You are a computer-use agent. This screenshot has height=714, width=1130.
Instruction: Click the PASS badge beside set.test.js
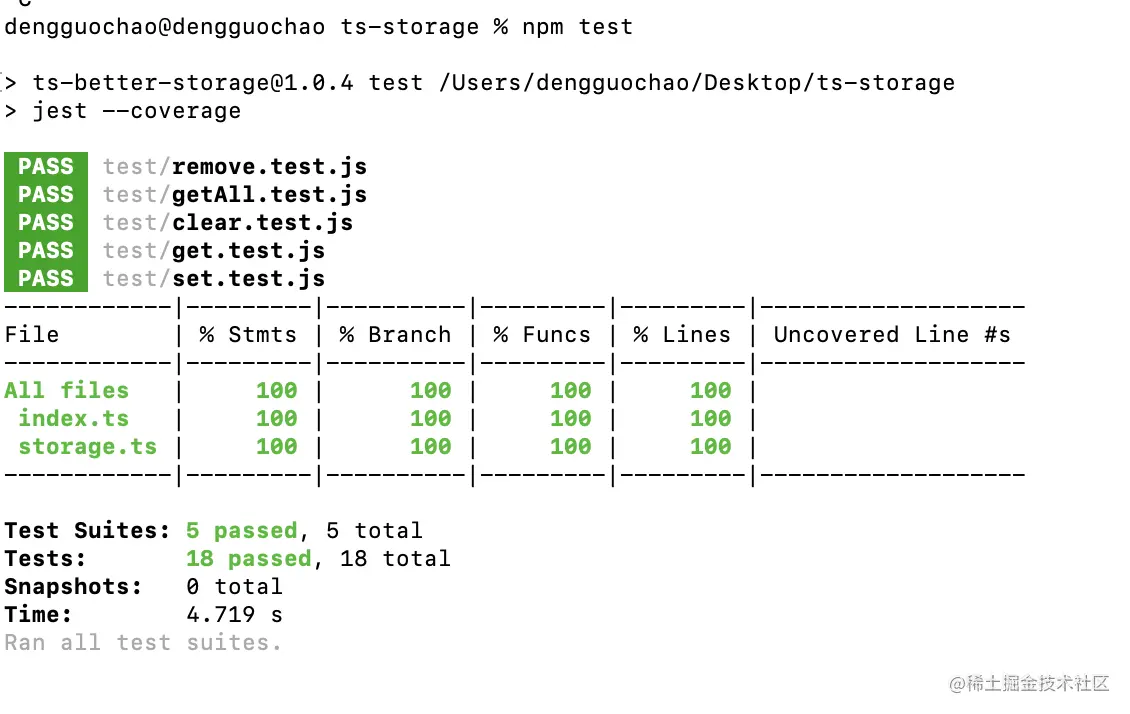click(x=46, y=278)
